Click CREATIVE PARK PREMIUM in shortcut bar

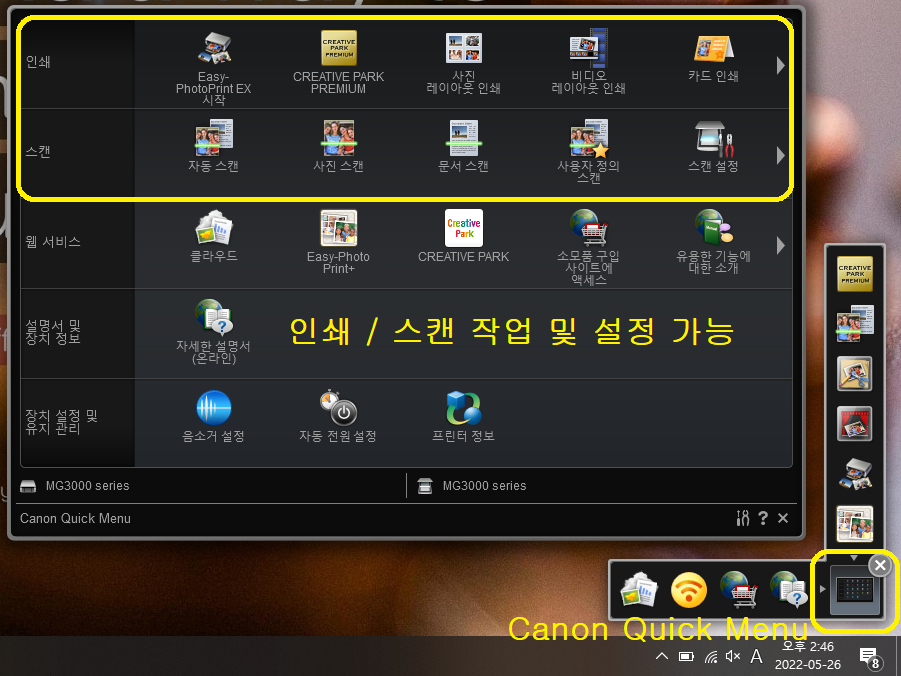click(854, 274)
